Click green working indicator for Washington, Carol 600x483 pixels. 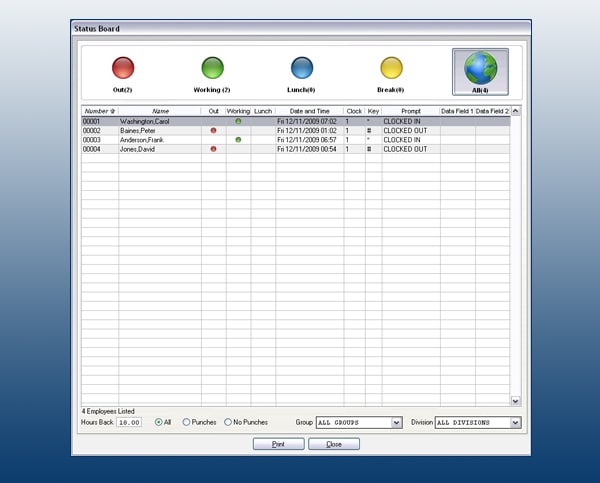(x=238, y=121)
